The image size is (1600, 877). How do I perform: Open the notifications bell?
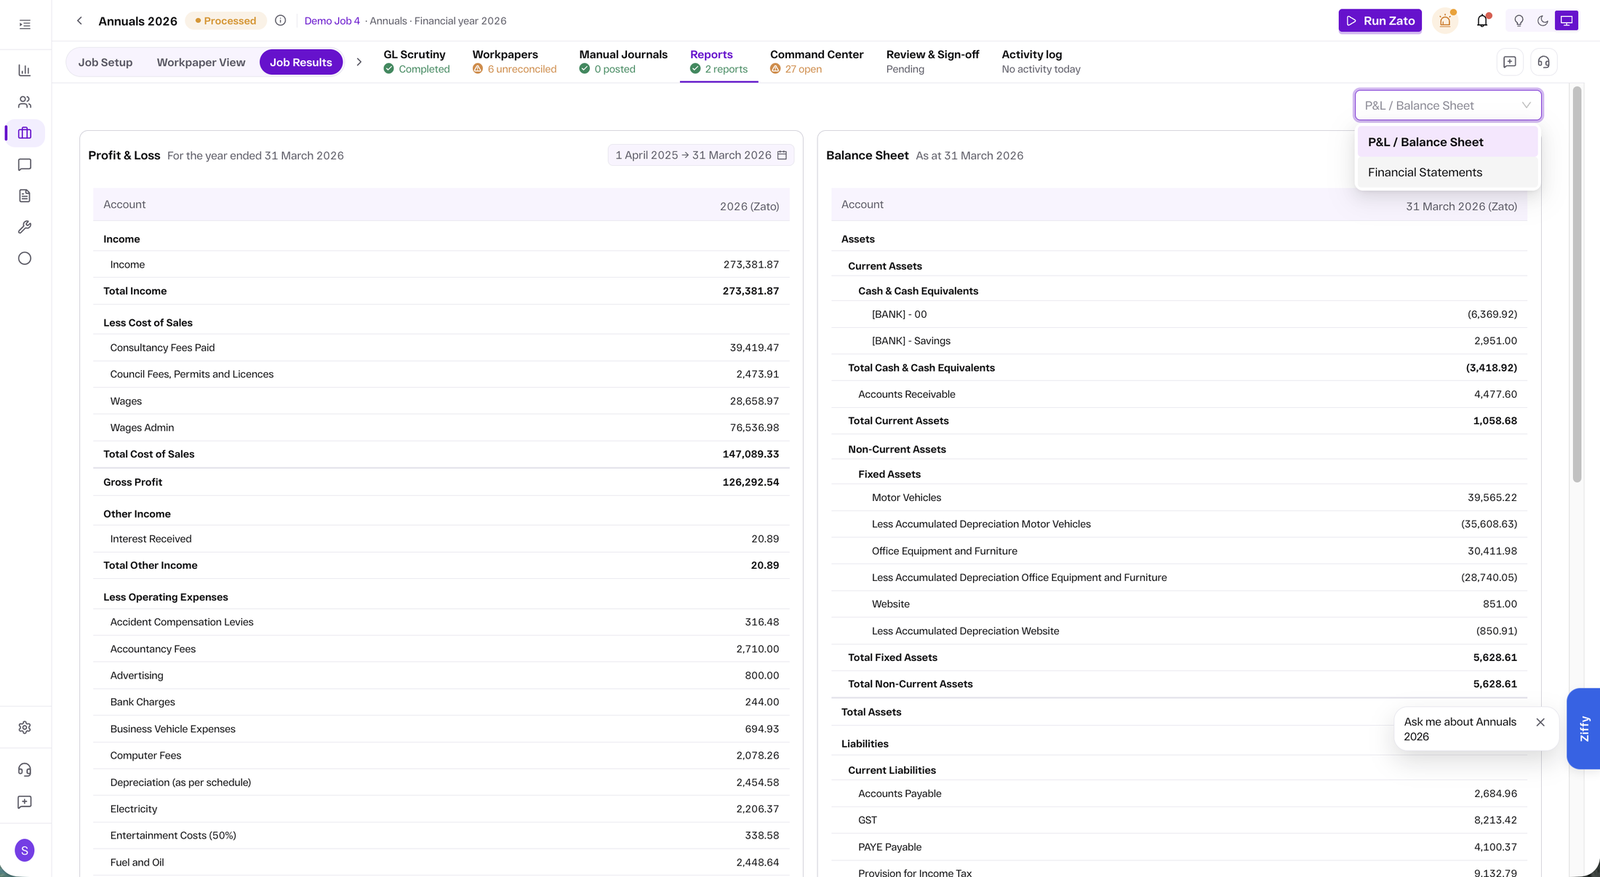[1483, 21]
